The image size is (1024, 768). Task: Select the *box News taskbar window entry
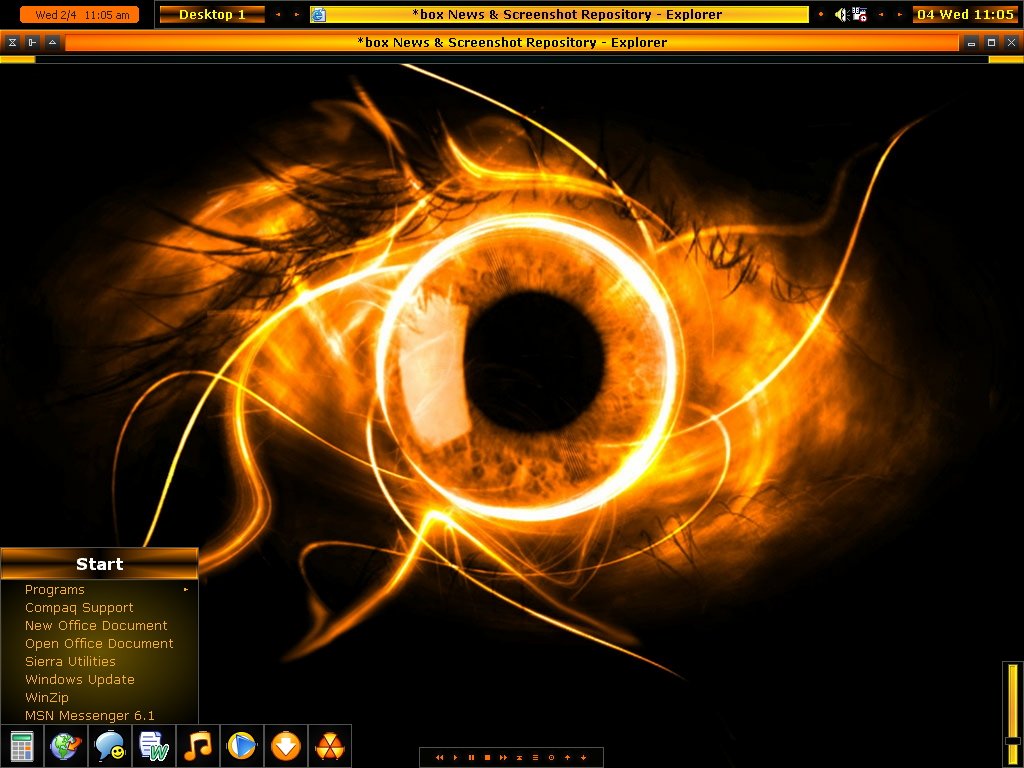pyautogui.click(x=559, y=14)
